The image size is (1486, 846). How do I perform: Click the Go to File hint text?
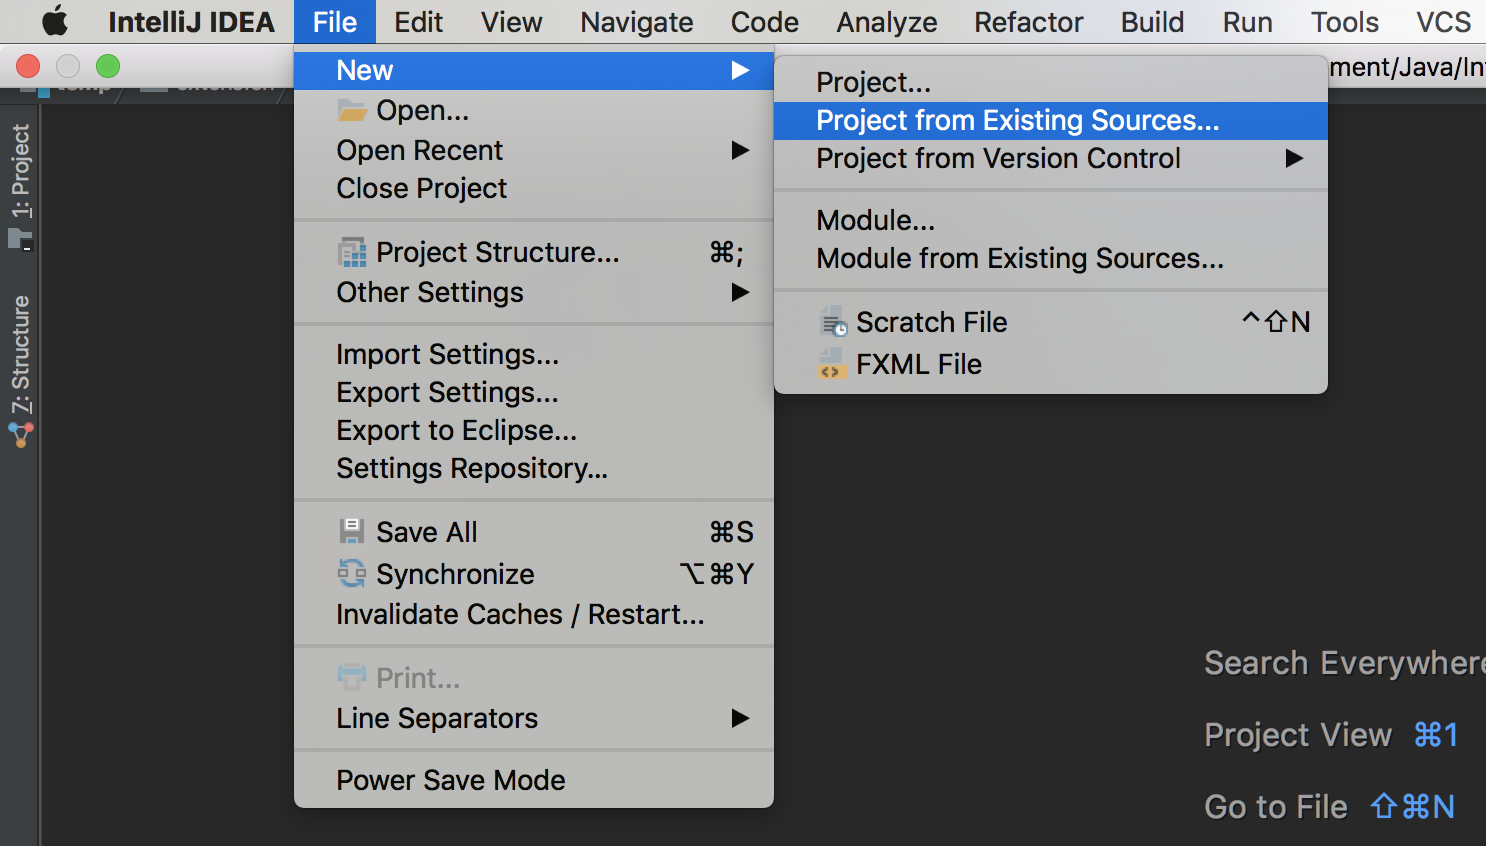pos(1276,807)
